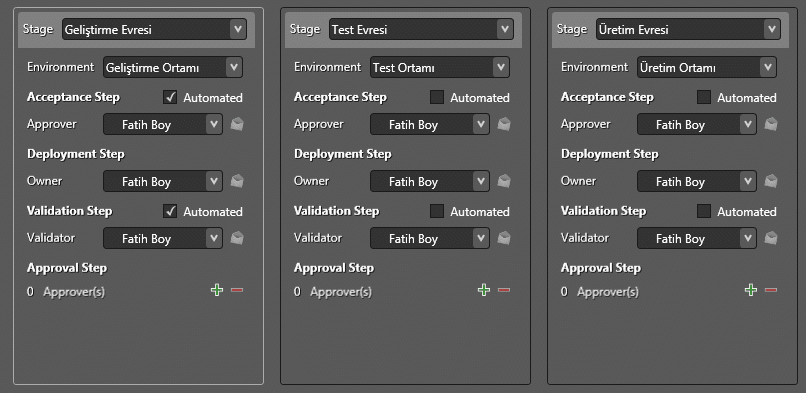The height and width of the screenshot is (393, 806).
Task: Uncheck Validation Step Automated in Geliştirme Evresi
Action: coord(170,211)
